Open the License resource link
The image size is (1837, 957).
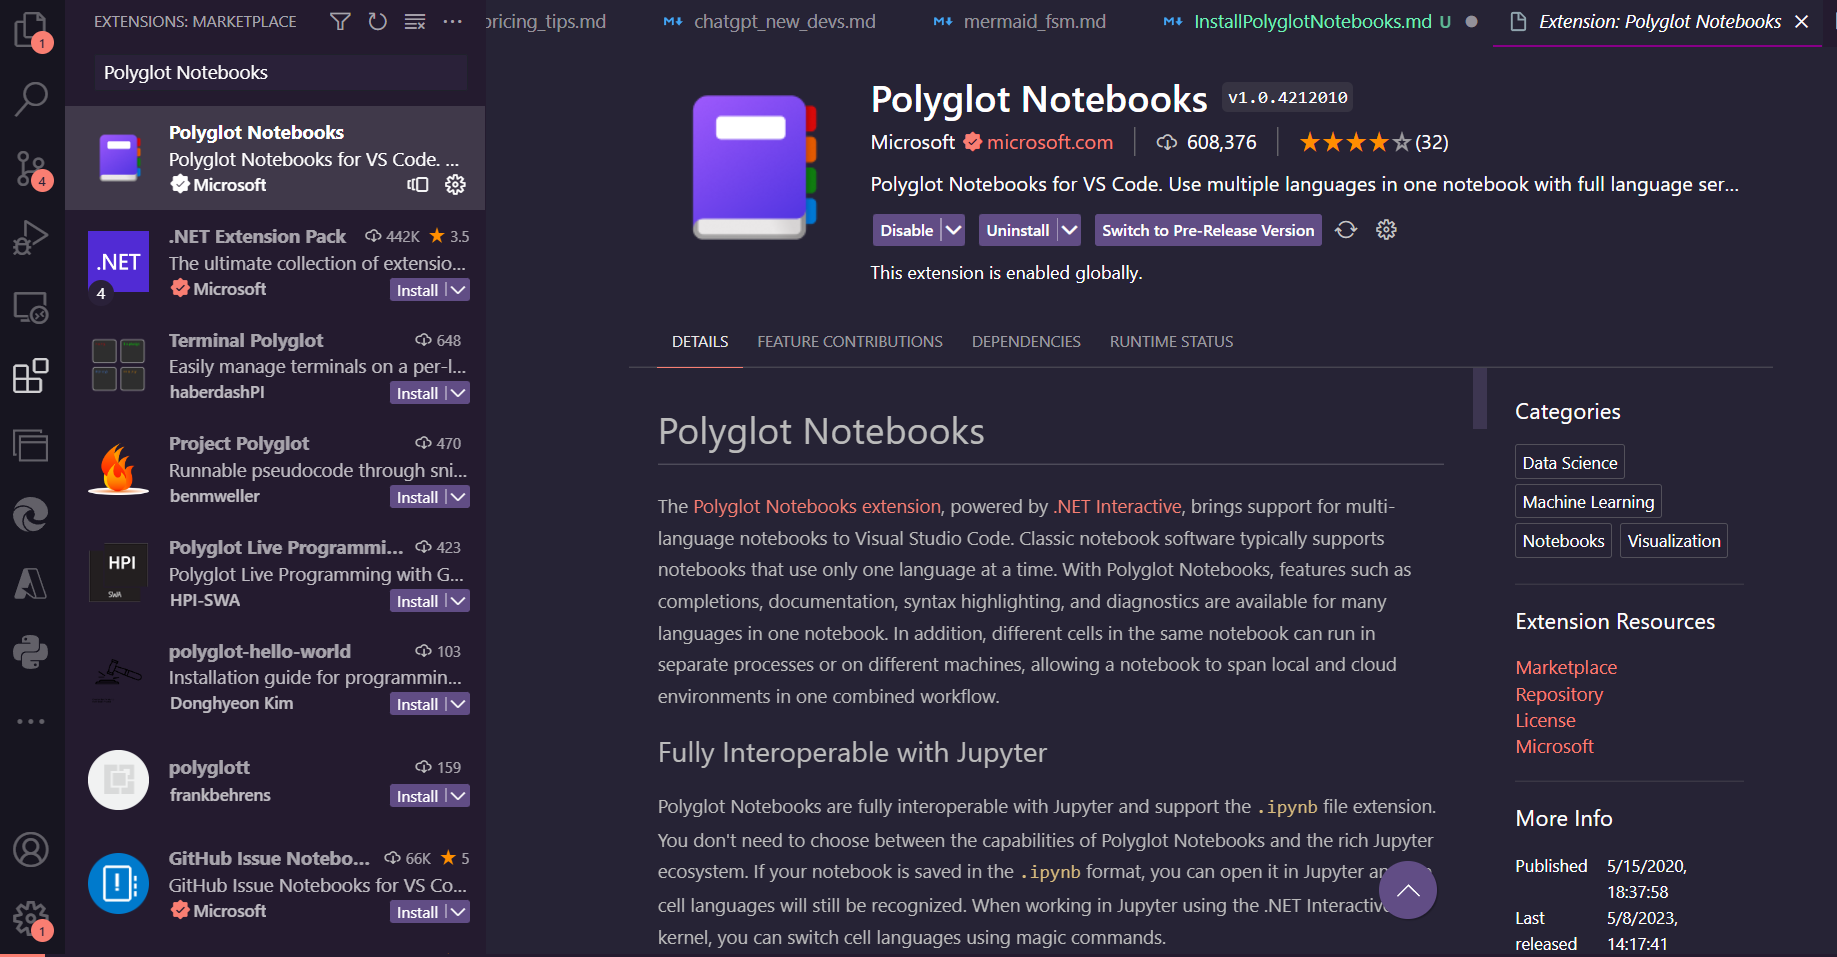(x=1545, y=720)
